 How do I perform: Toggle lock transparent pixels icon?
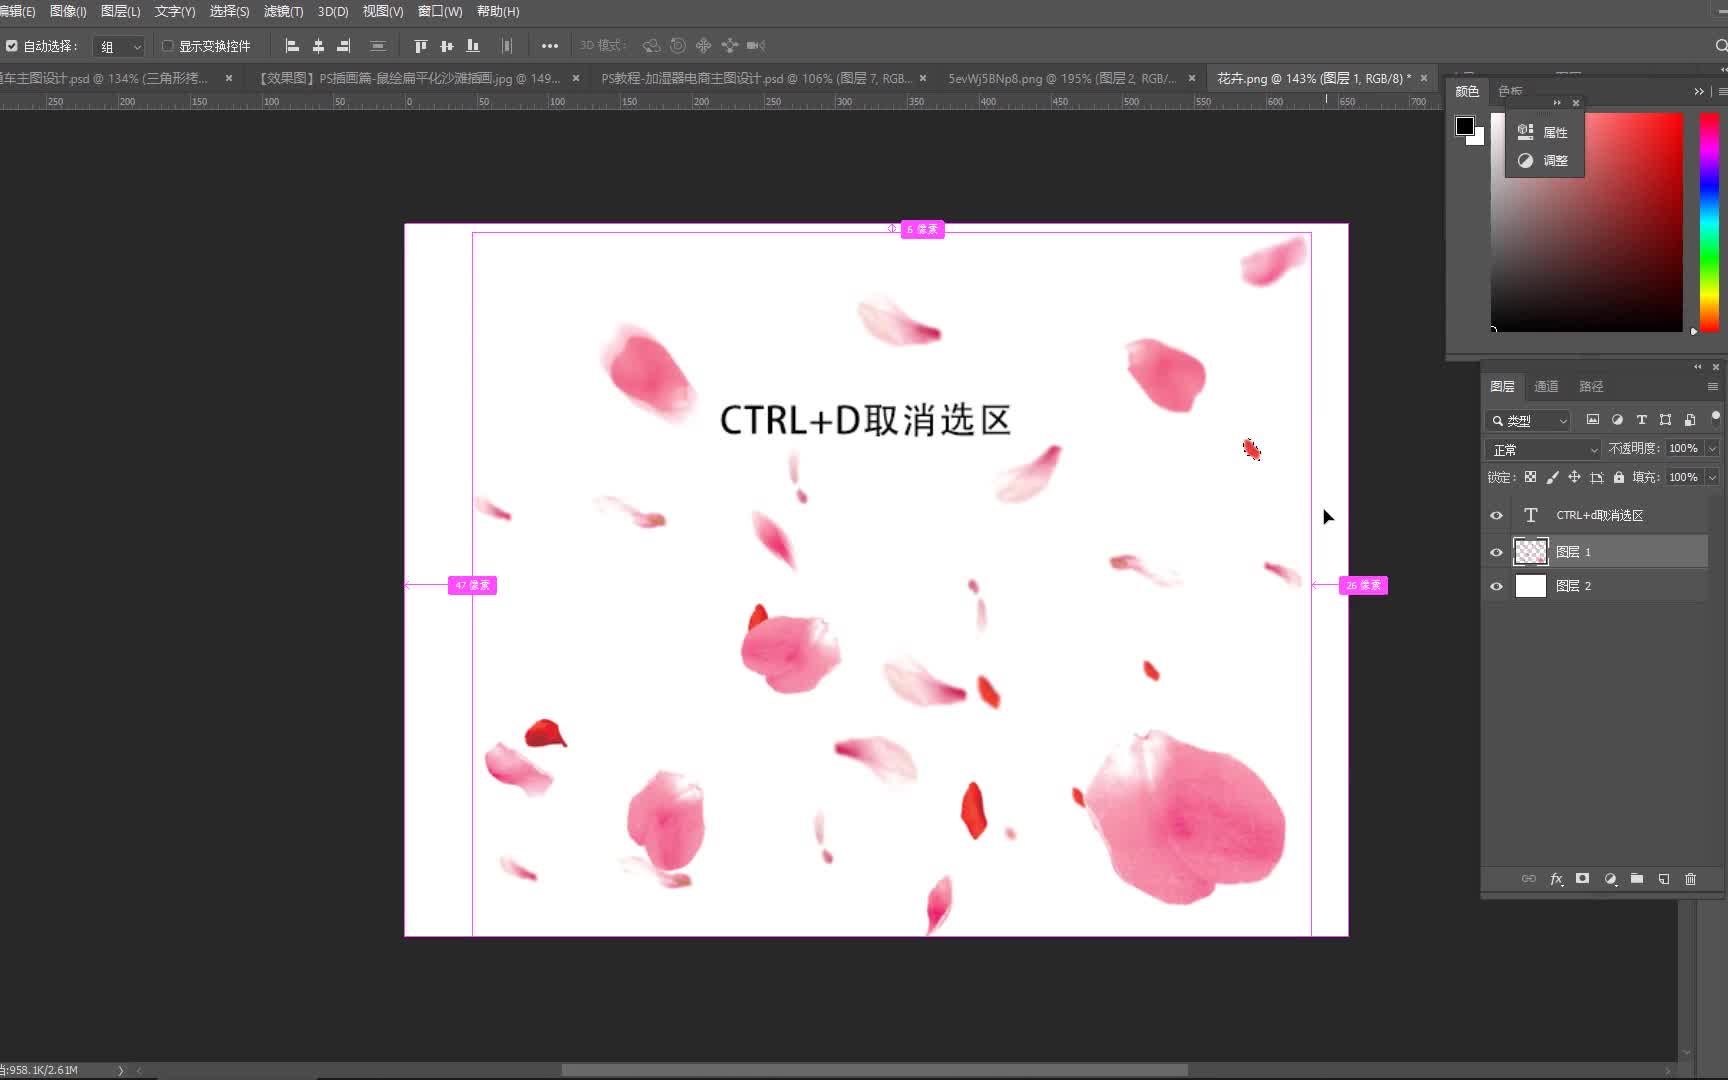(x=1530, y=478)
